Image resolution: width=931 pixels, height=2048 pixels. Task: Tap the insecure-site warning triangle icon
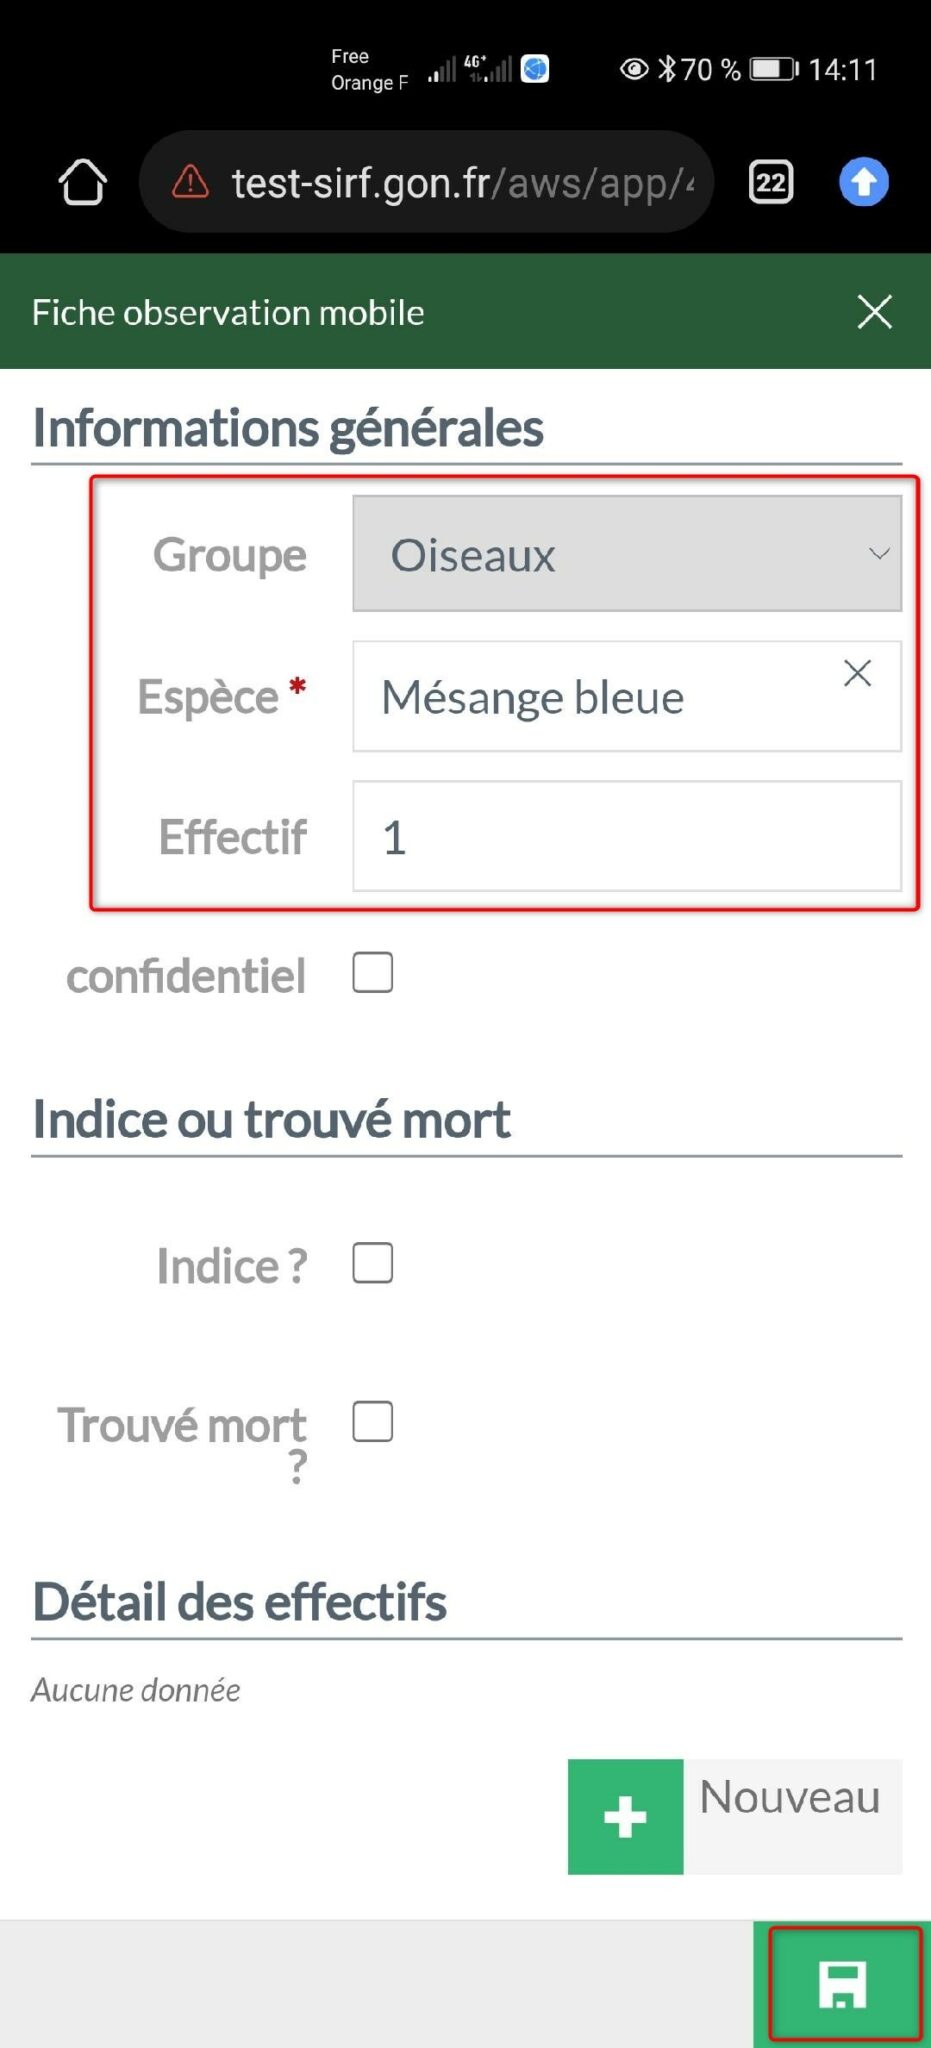pyautogui.click(x=190, y=182)
